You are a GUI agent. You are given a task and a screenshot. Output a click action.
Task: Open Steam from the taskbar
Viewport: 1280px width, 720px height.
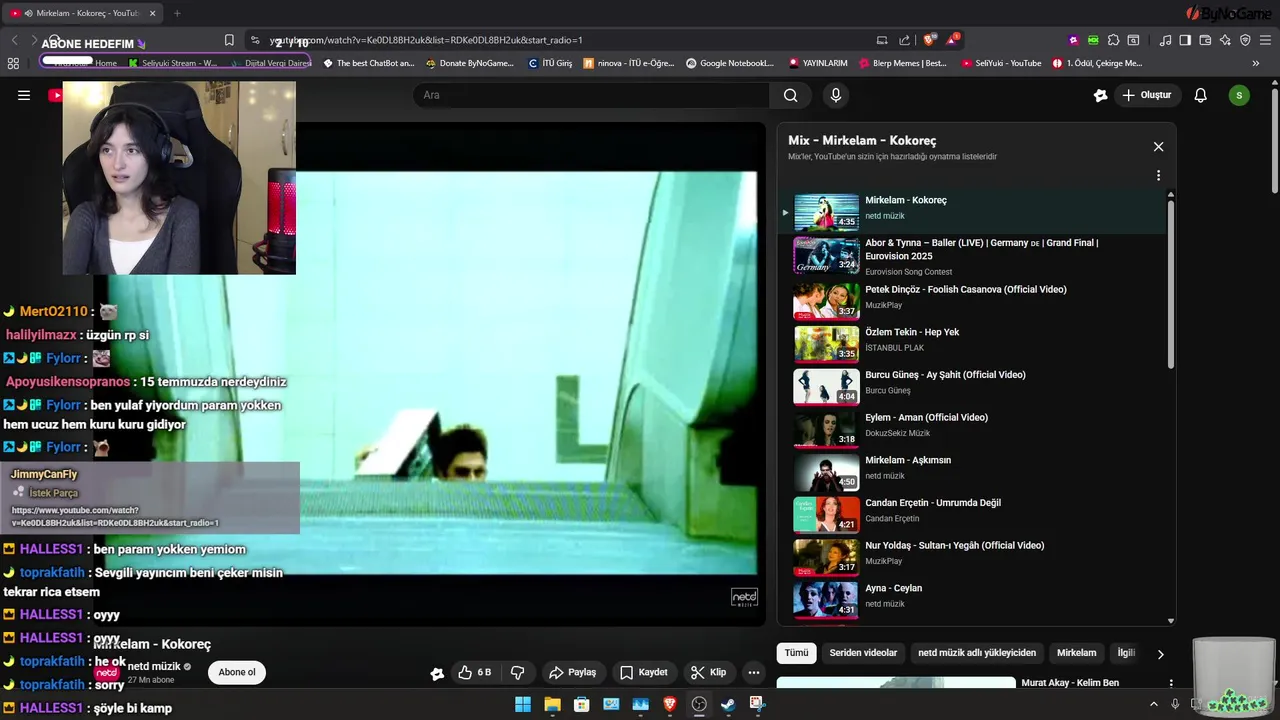click(x=728, y=704)
